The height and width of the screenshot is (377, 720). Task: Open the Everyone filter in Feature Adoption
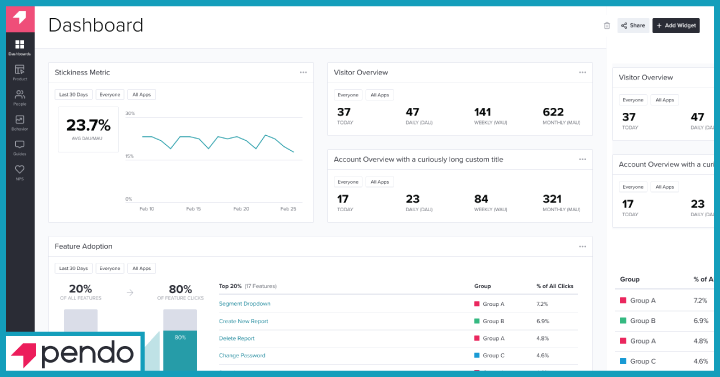(110, 268)
